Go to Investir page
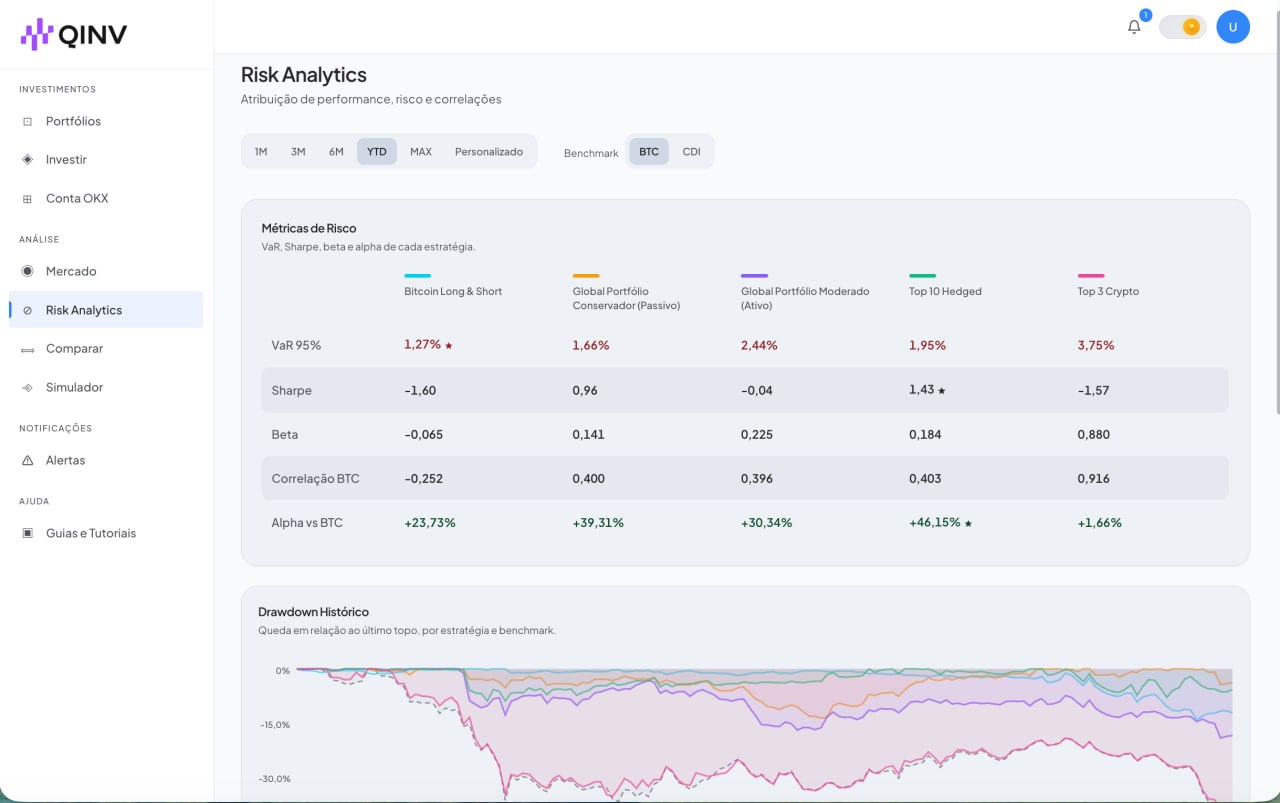 tap(106, 159)
